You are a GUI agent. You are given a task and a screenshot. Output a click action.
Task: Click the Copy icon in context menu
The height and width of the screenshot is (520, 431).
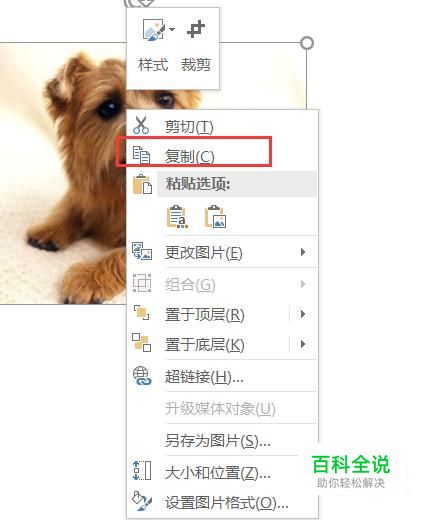[141, 155]
